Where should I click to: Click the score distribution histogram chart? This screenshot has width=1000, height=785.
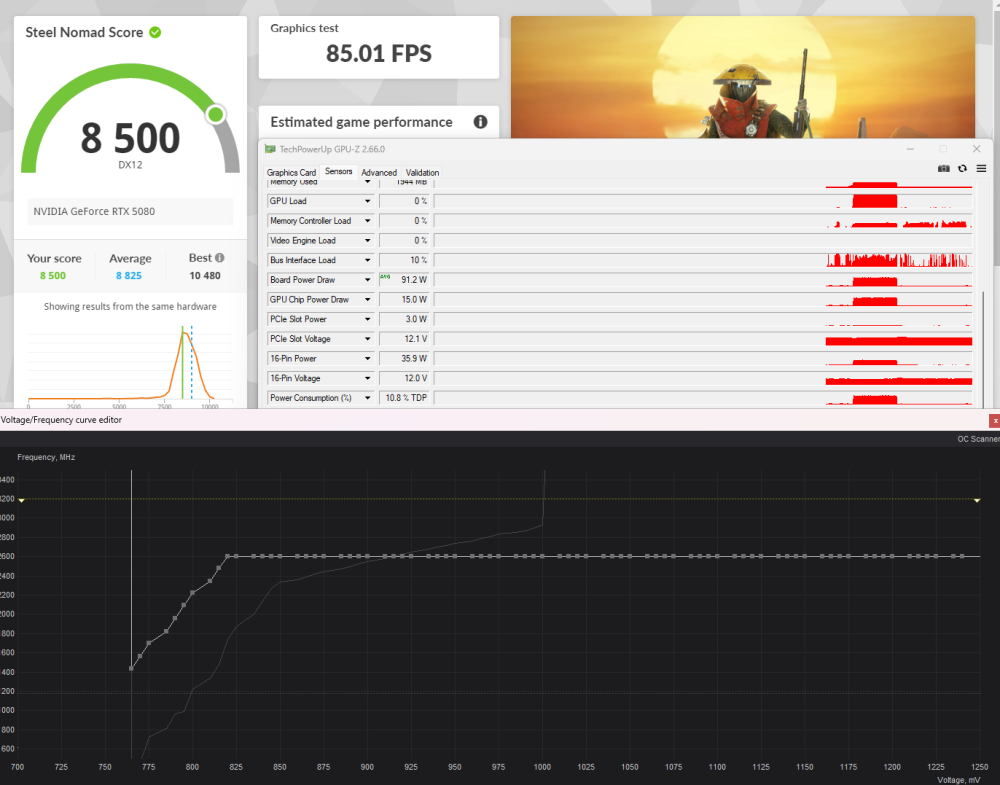point(130,365)
